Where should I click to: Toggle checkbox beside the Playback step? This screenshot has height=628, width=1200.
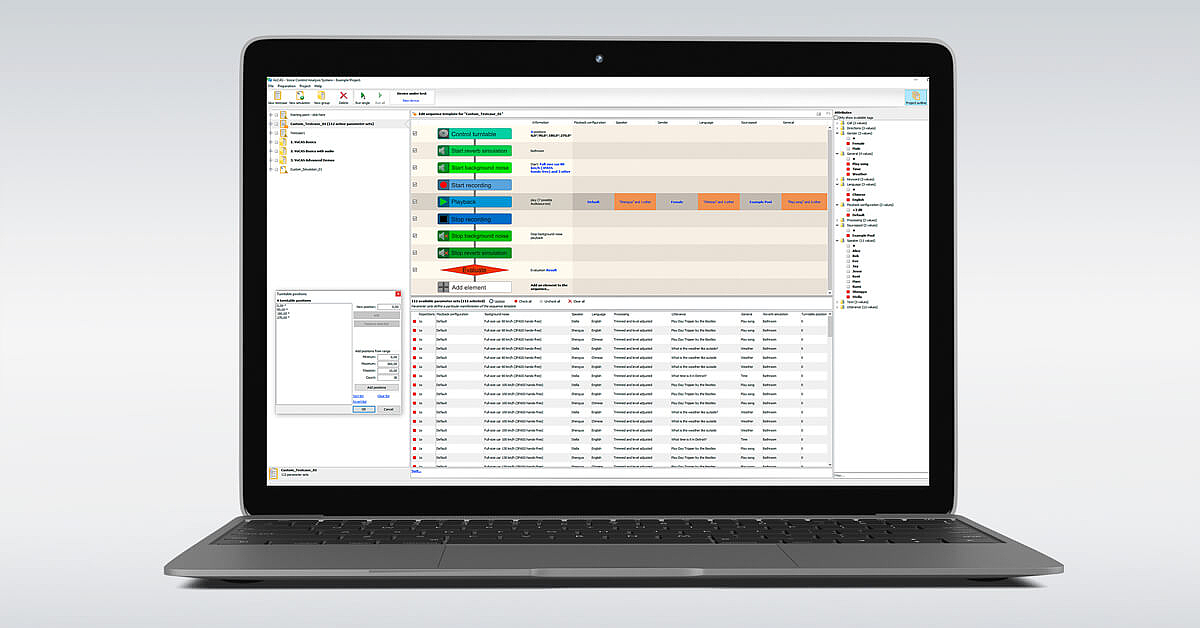click(x=416, y=202)
